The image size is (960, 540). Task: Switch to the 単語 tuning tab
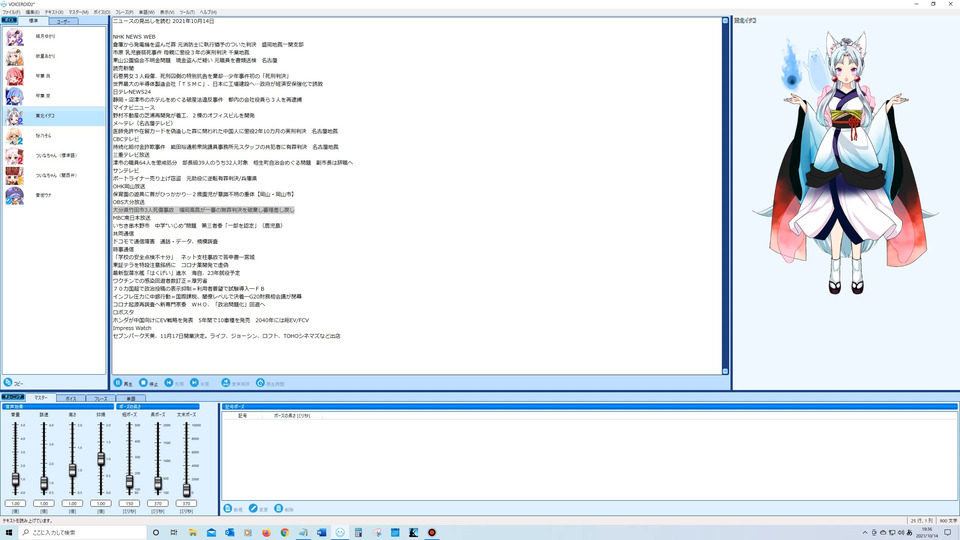point(131,399)
